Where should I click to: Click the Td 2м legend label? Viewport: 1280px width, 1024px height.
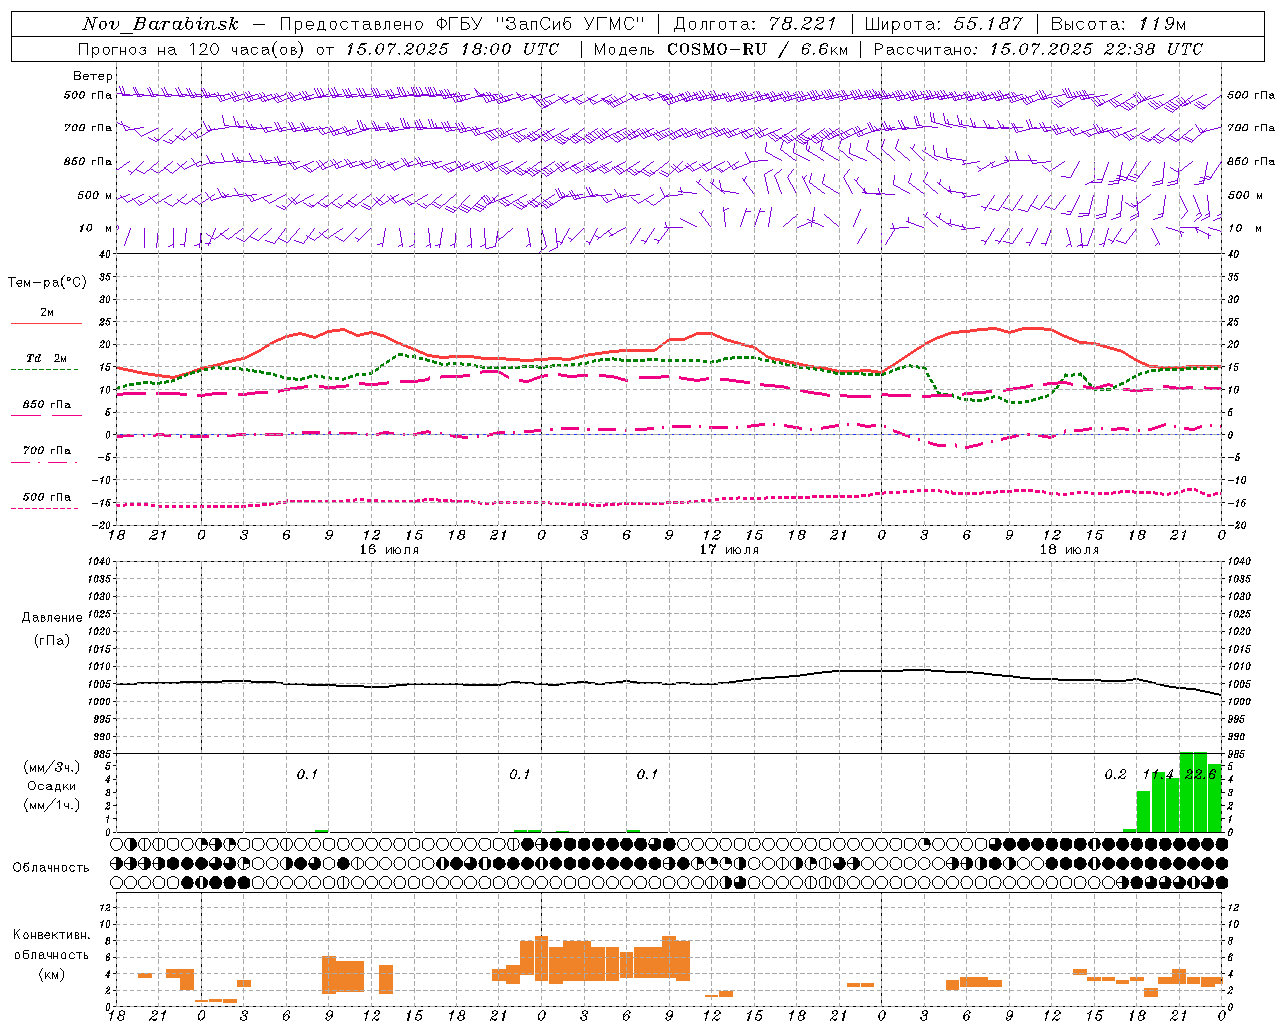click(47, 358)
